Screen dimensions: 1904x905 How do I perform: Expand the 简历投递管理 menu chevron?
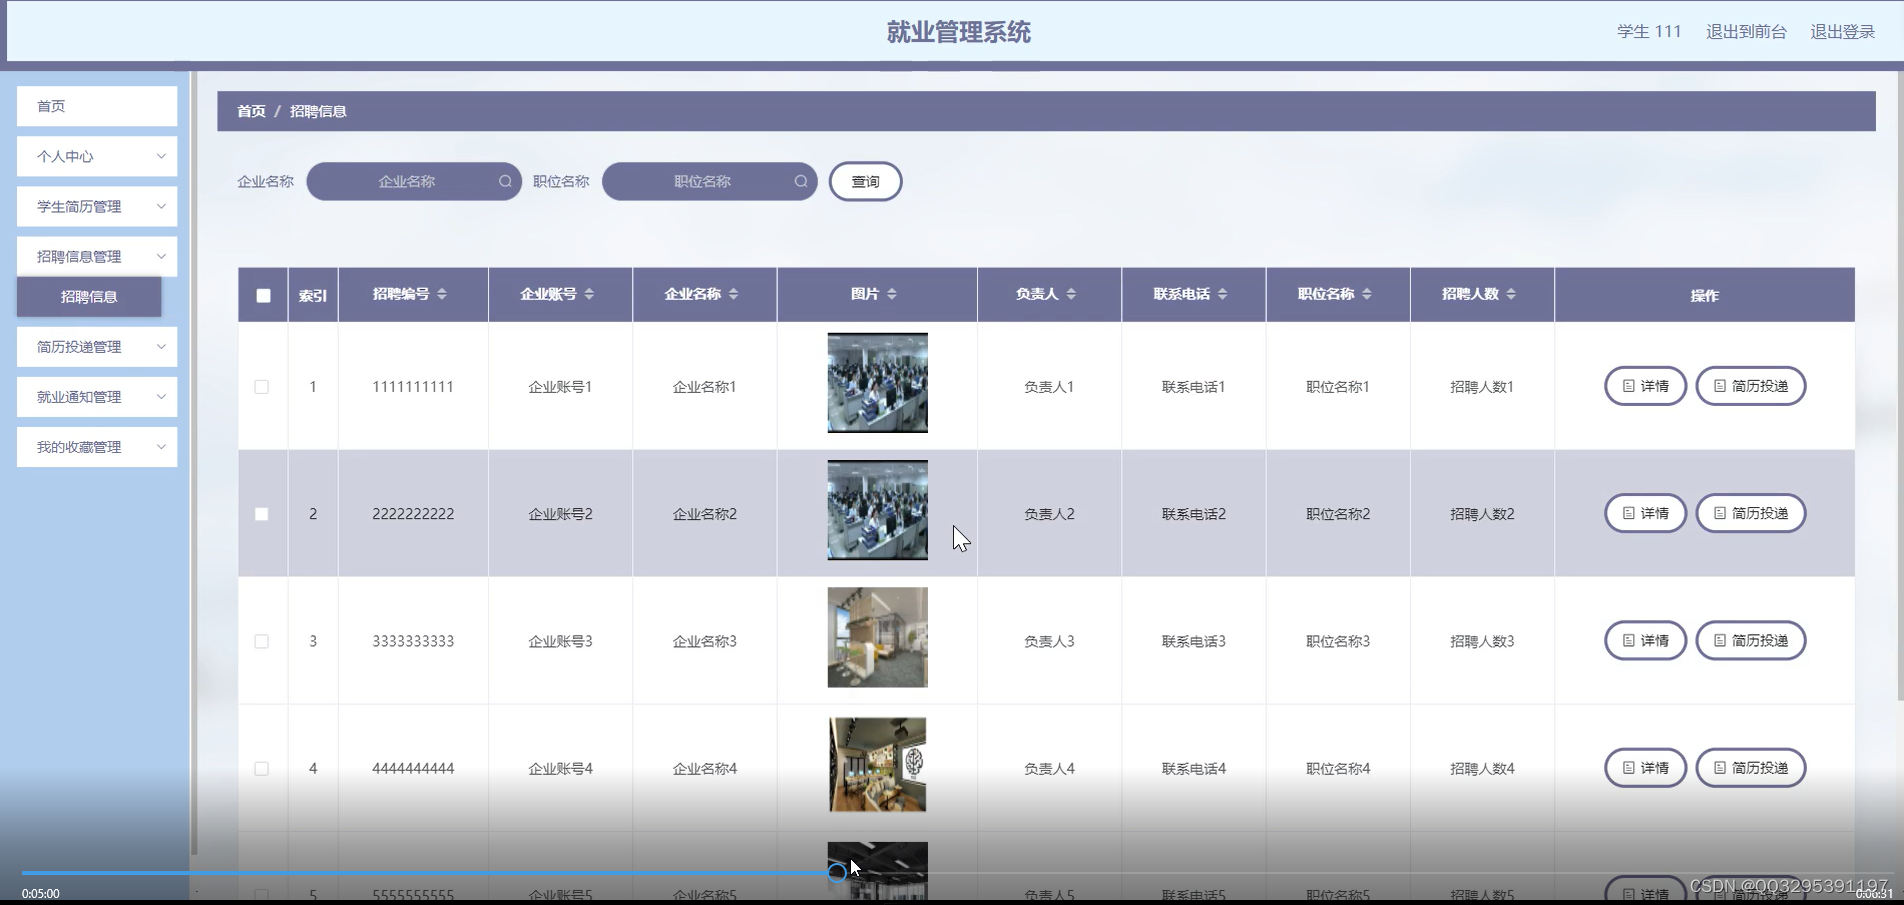(x=161, y=346)
